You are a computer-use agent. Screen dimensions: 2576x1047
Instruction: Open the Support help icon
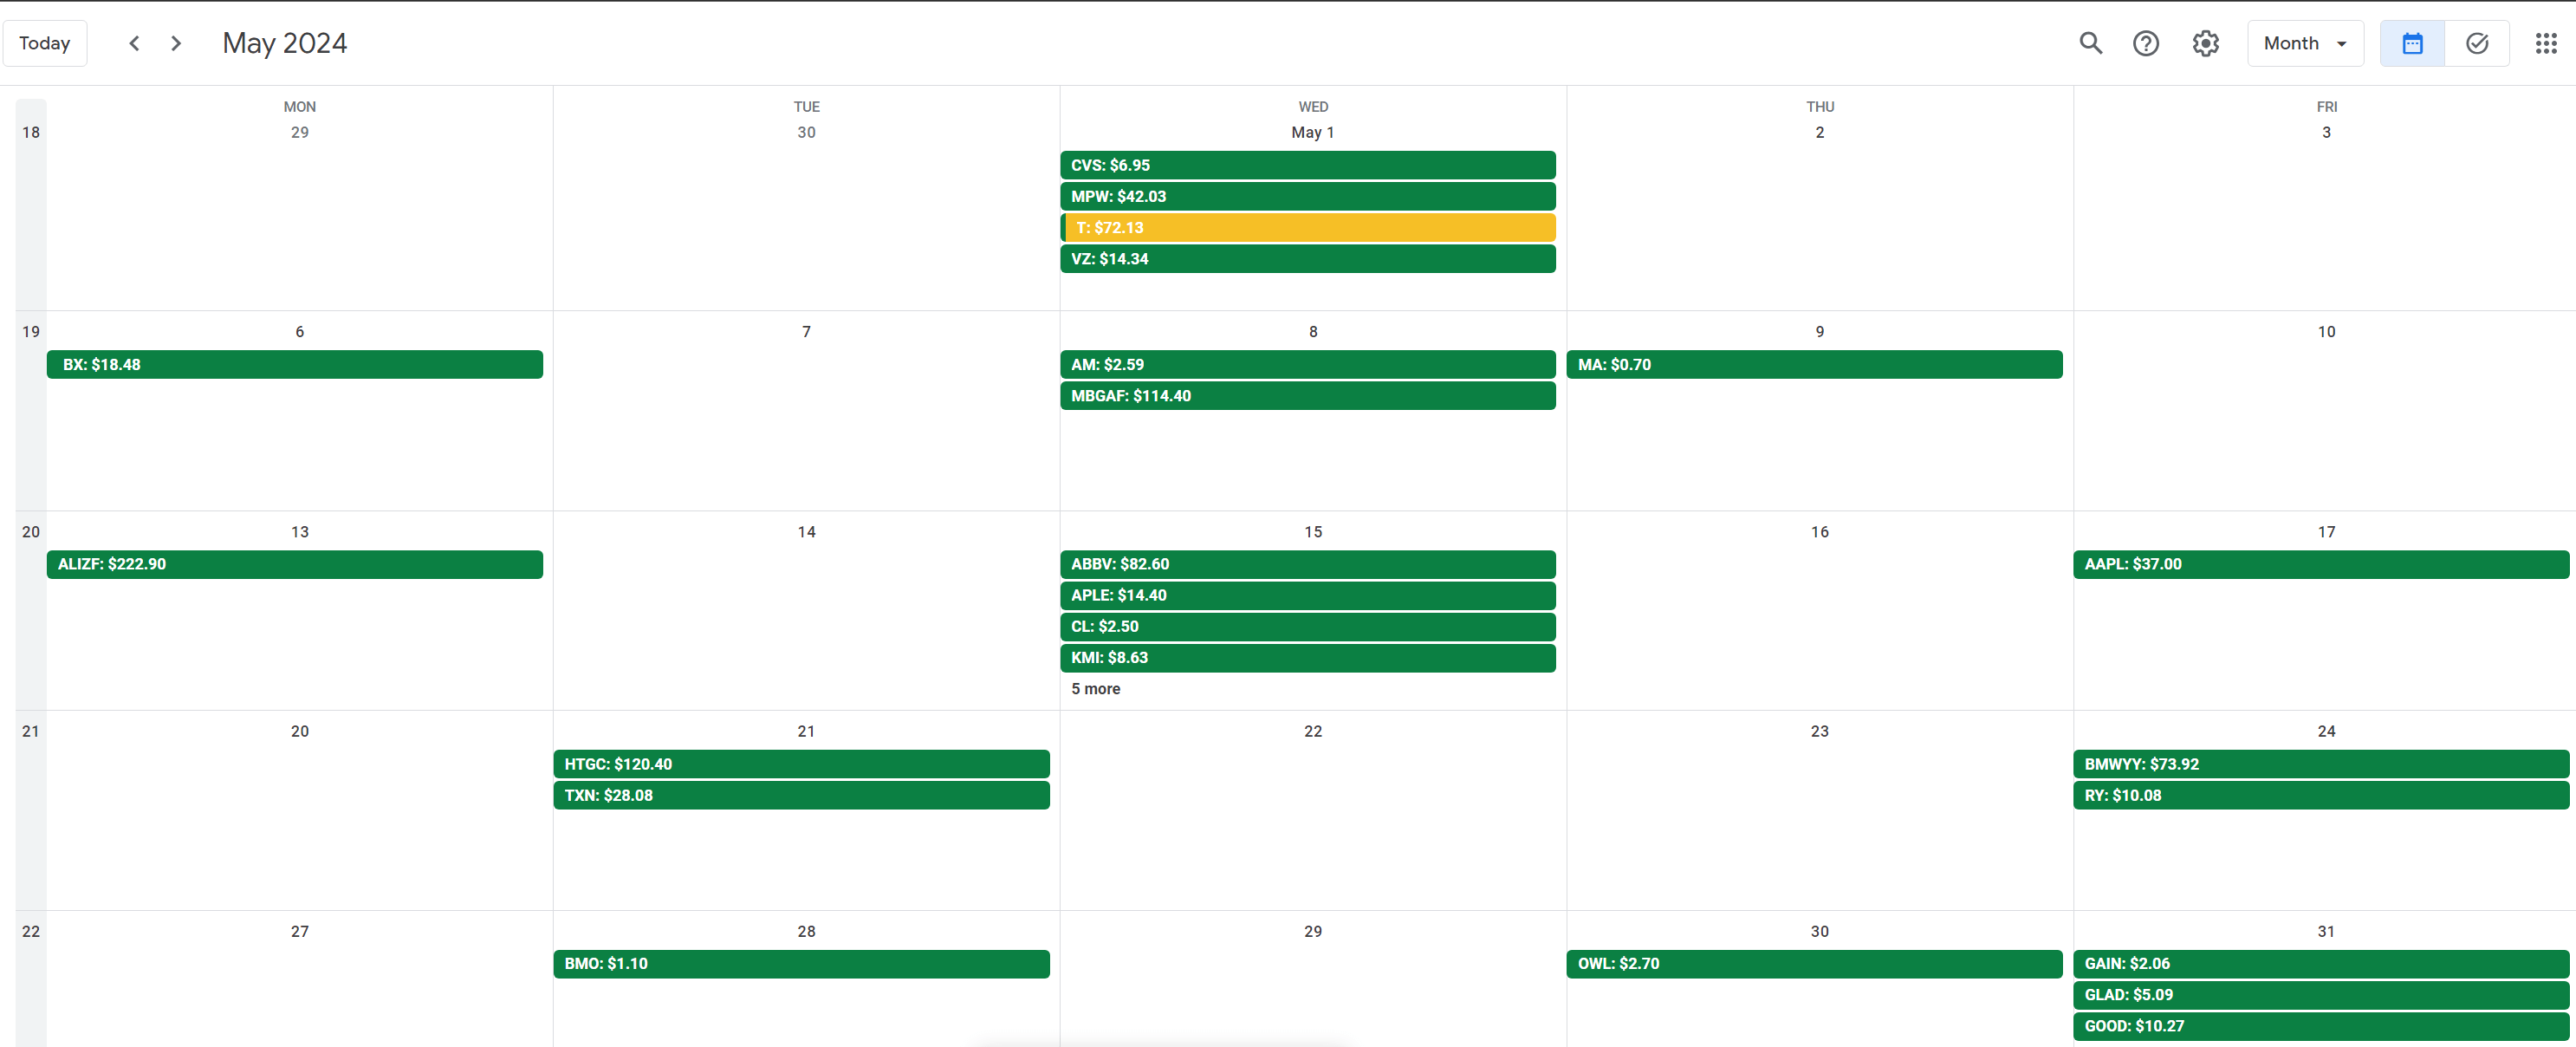pos(2145,43)
